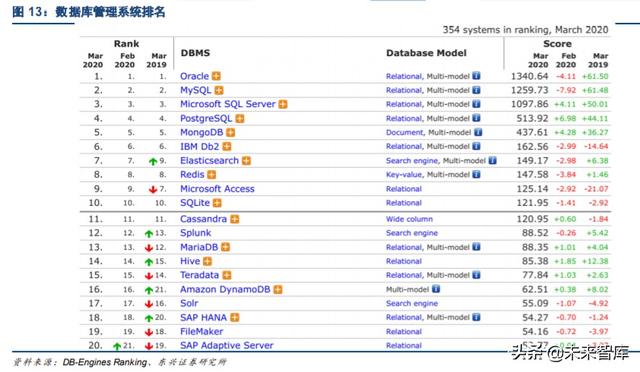Click the DBMS column header
This screenshot has height=372, width=640.
tap(195, 53)
